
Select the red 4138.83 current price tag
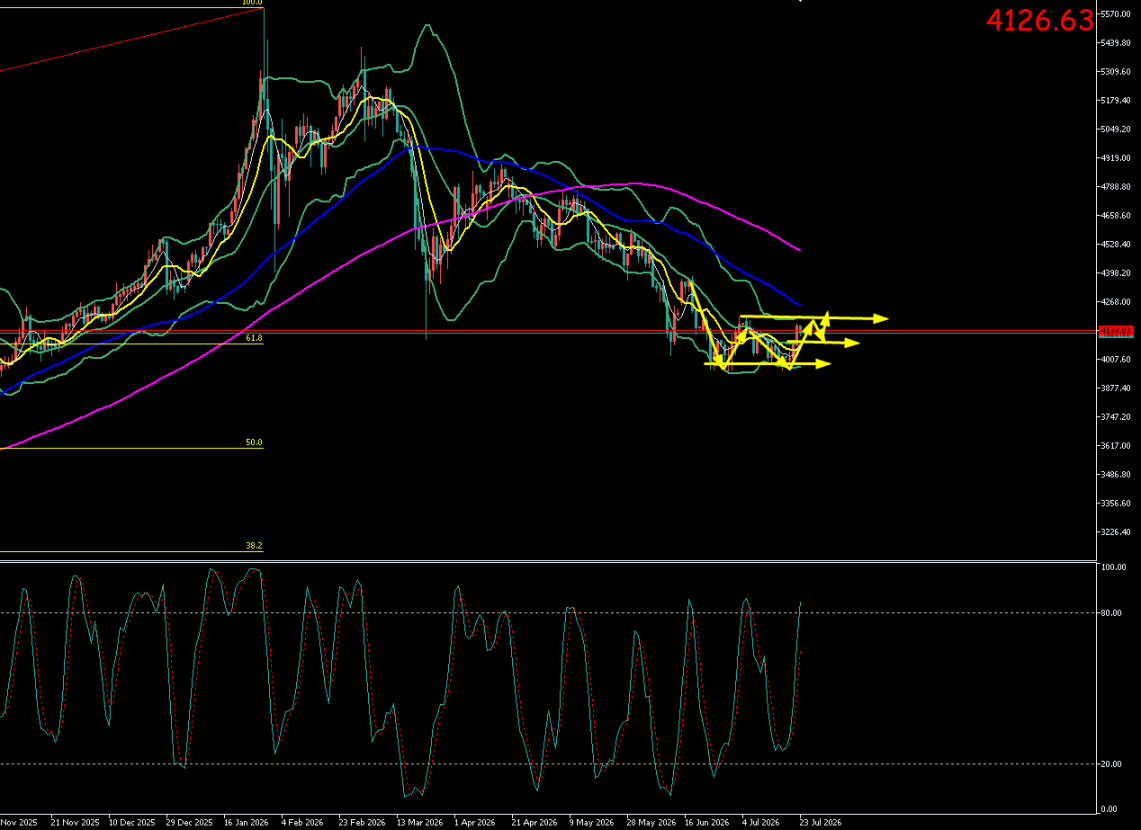click(x=1115, y=331)
